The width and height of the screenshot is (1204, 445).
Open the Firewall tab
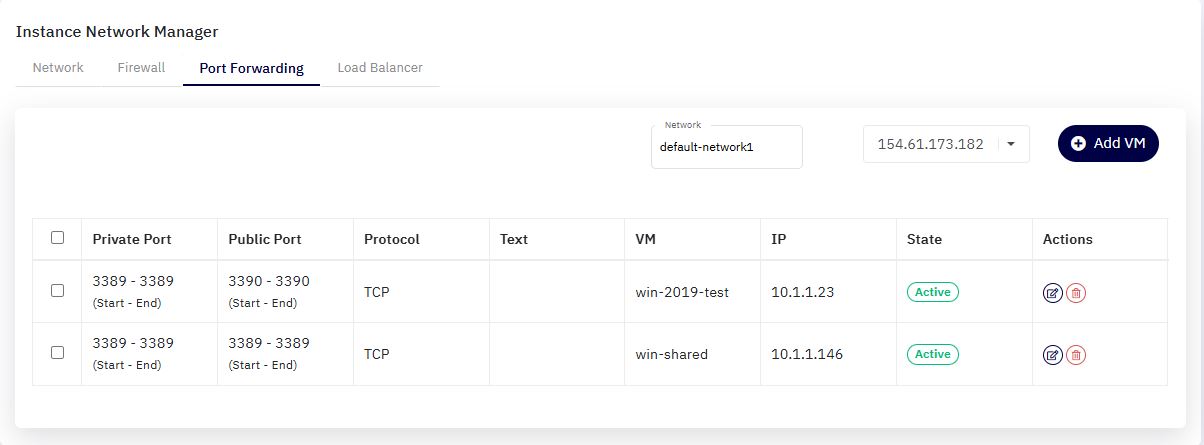[x=141, y=68]
